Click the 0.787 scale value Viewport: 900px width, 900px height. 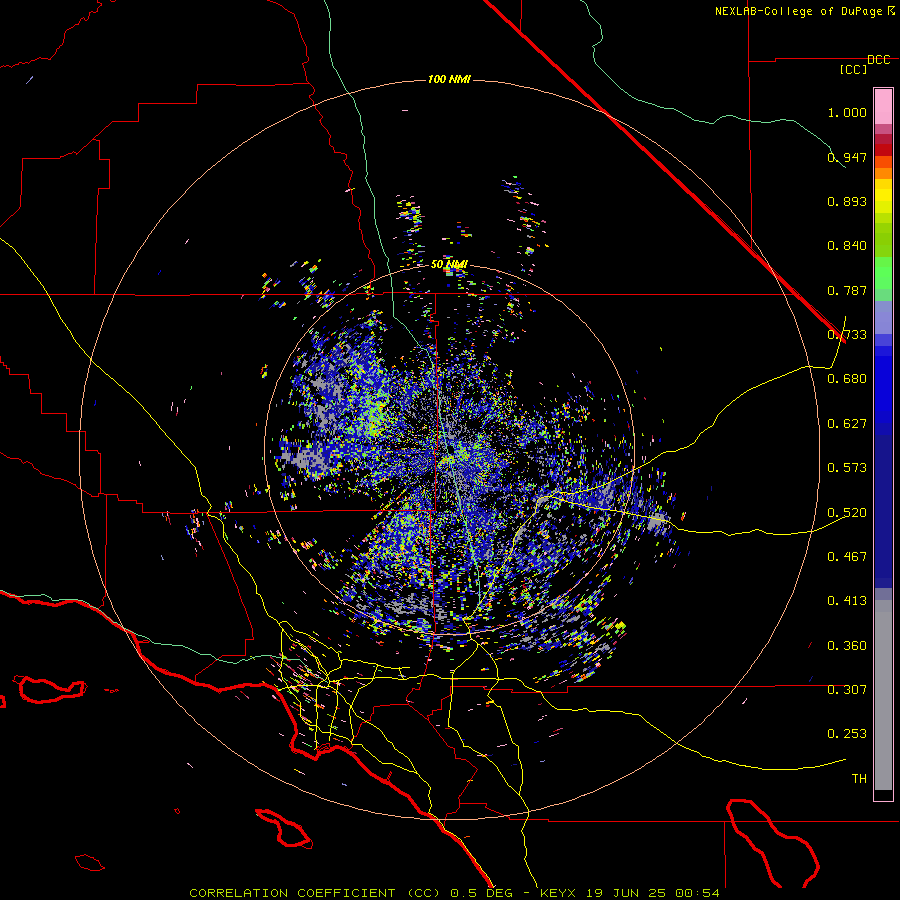847,290
